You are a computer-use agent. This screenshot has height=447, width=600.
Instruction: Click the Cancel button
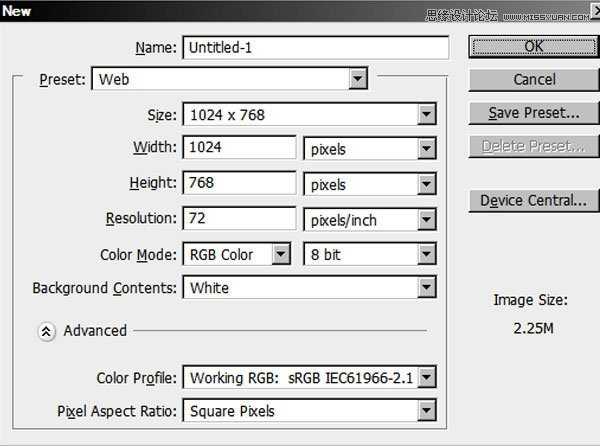[534, 80]
